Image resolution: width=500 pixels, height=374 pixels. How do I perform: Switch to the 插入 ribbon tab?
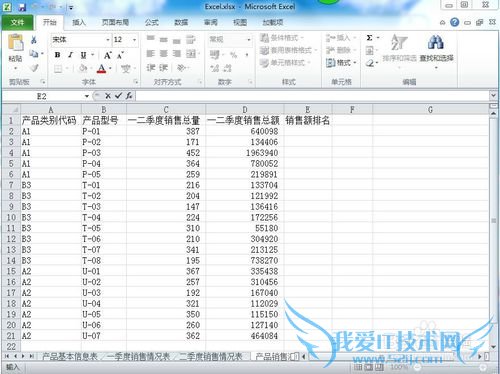(x=79, y=22)
